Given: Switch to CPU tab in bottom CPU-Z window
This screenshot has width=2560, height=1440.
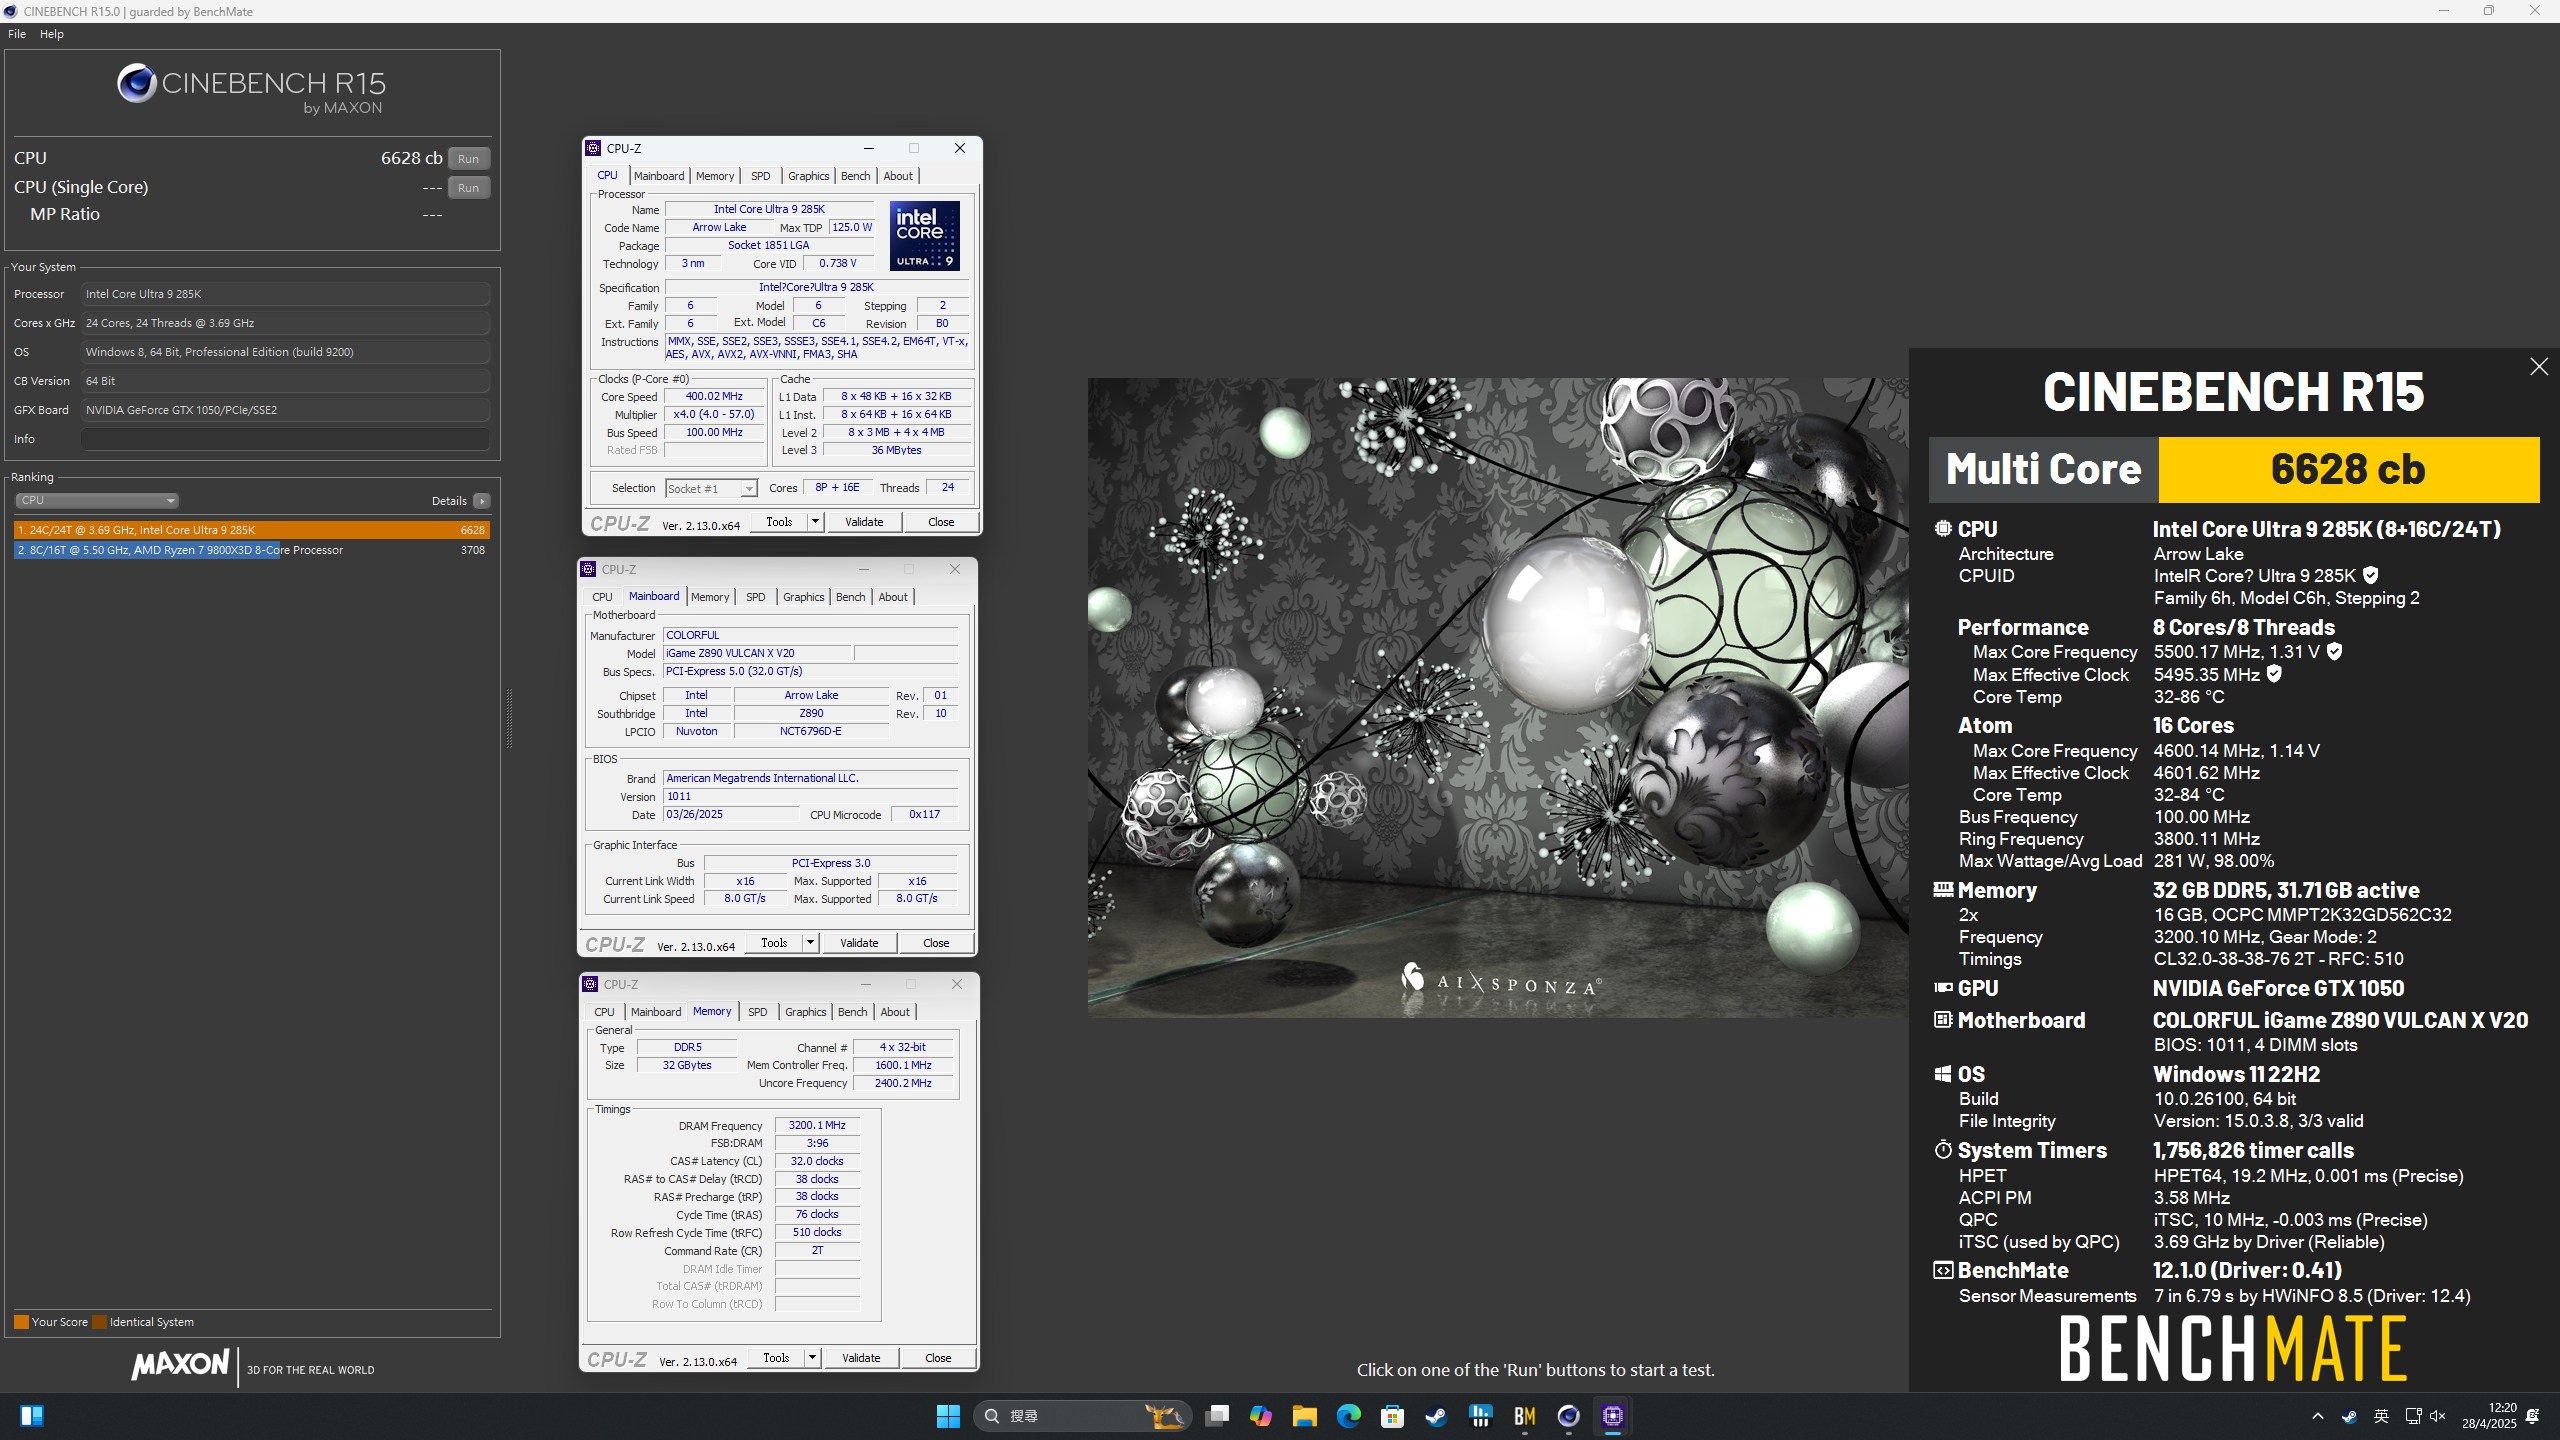Looking at the screenshot, I should pyautogui.click(x=604, y=1012).
